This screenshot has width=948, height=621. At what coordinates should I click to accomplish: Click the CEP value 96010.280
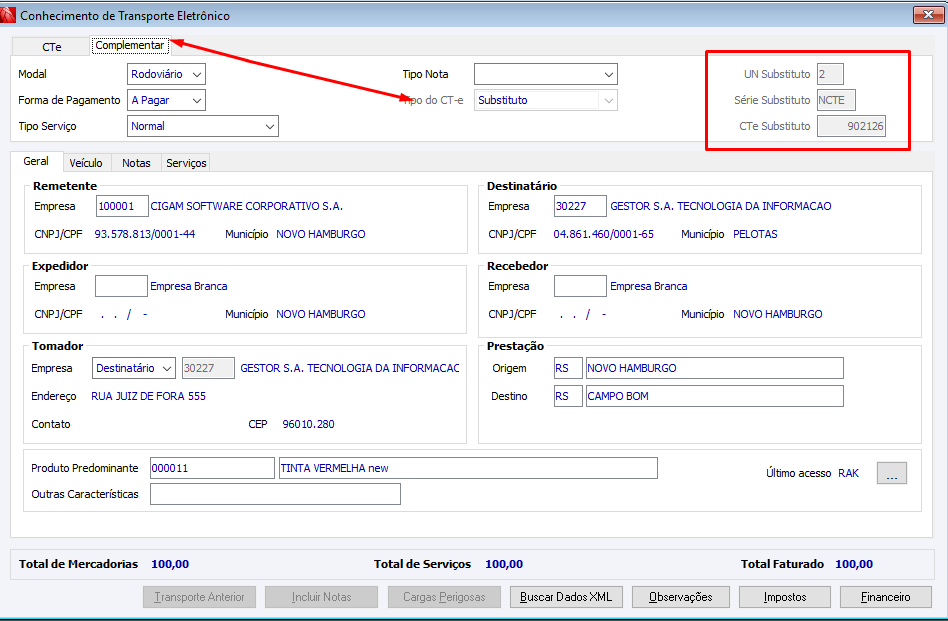point(308,424)
